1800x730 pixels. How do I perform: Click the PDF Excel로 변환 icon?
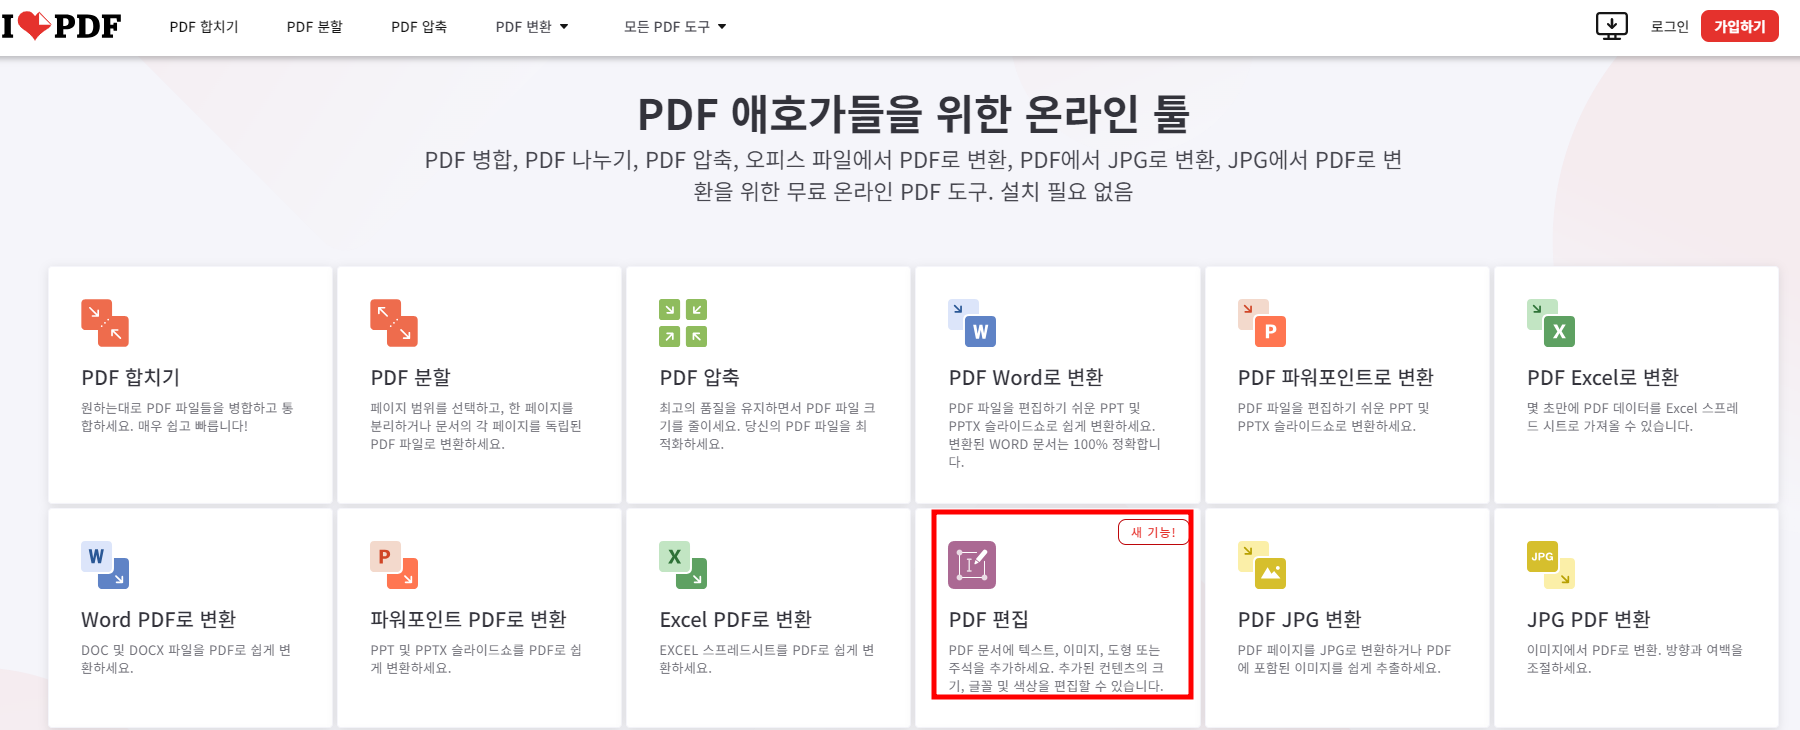click(x=1551, y=323)
